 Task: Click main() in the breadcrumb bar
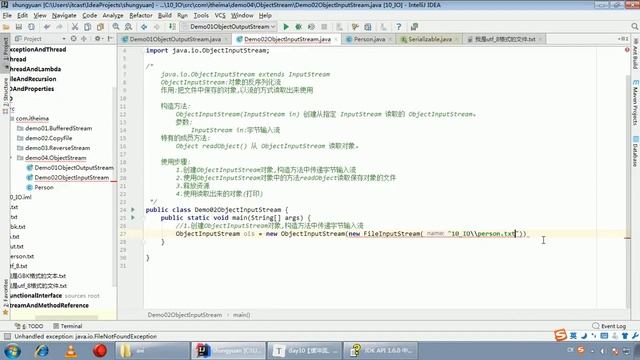pos(242,315)
